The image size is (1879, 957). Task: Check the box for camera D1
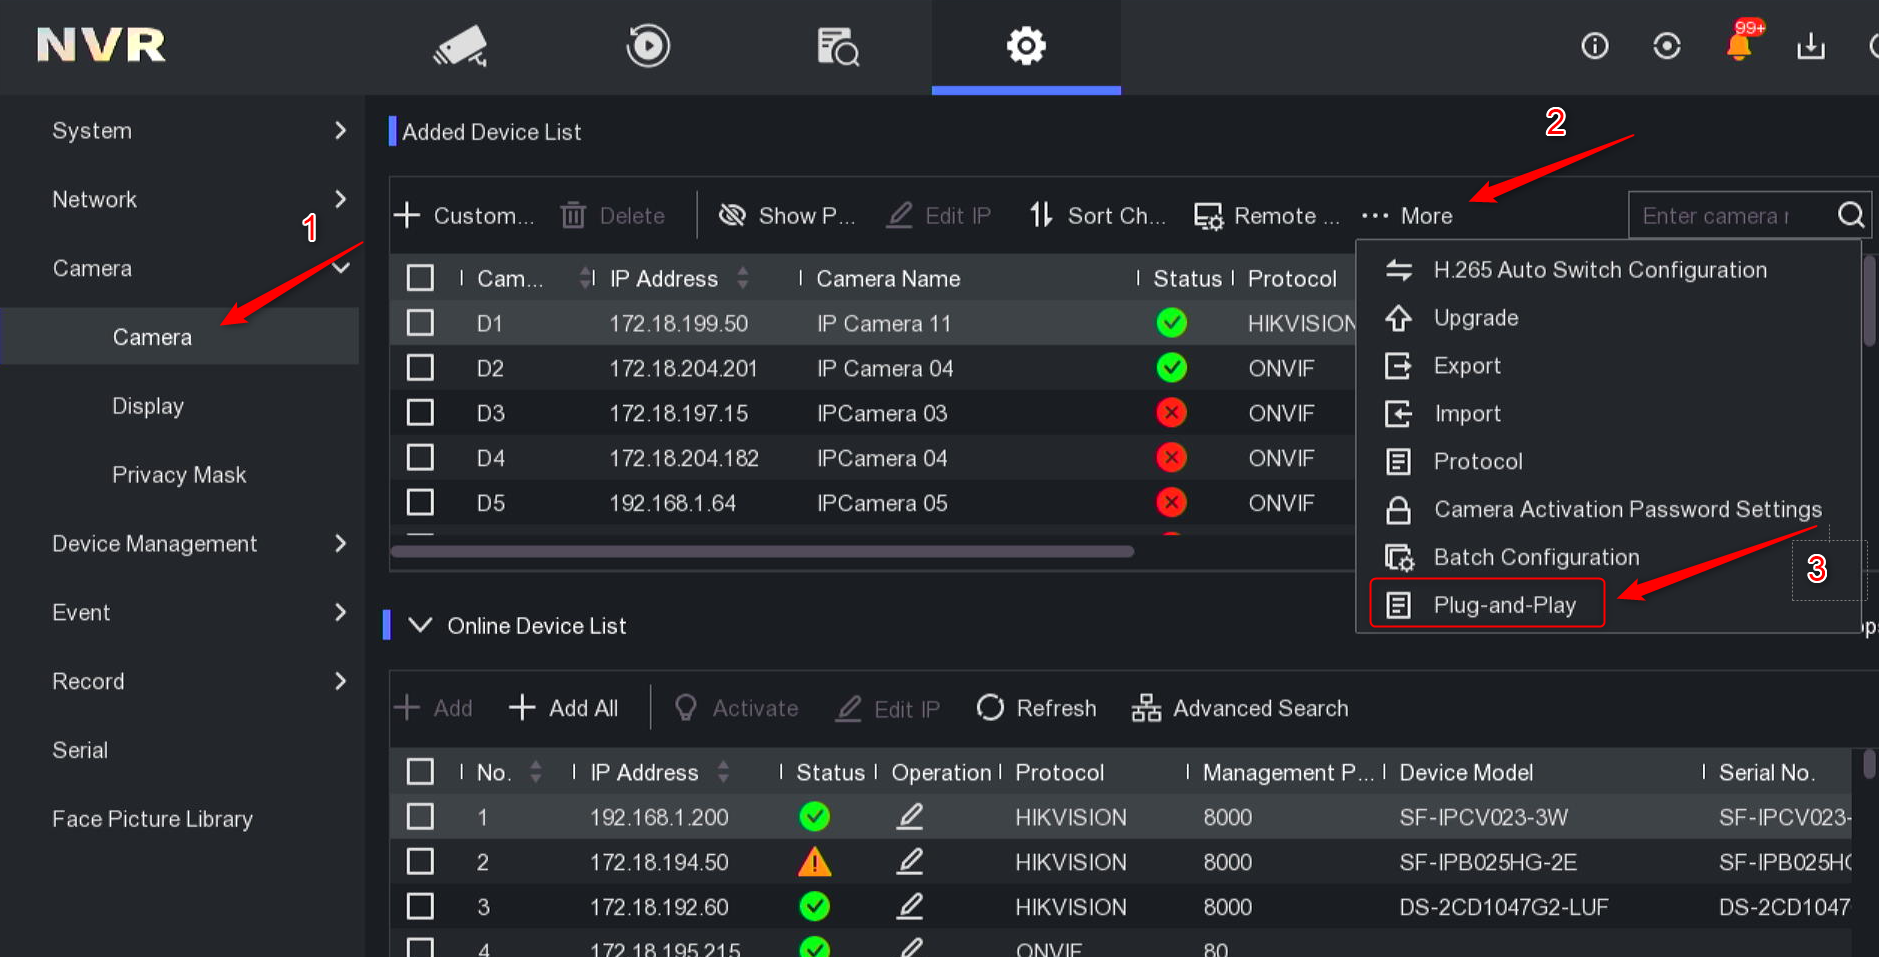tap(420, 323)
